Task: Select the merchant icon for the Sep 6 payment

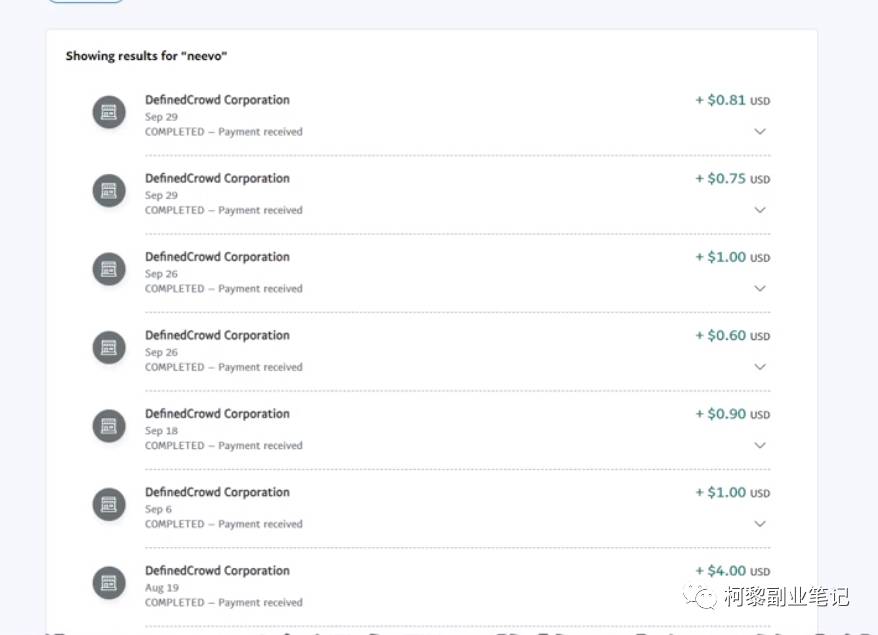Action: click(109, 504)
